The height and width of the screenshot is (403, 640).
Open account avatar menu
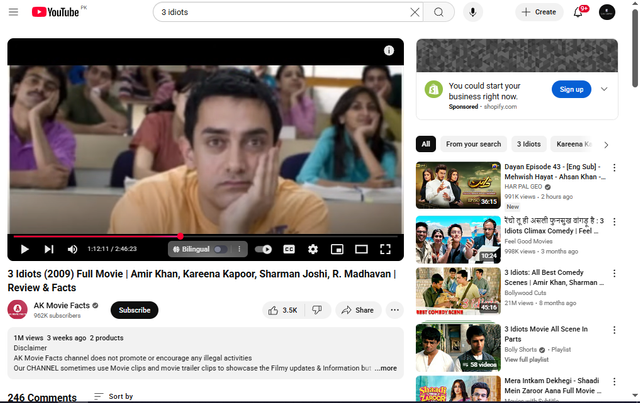(607, 12)
